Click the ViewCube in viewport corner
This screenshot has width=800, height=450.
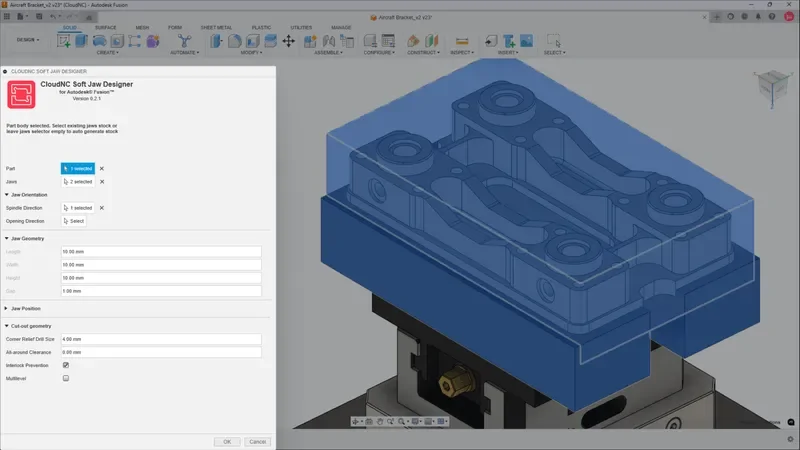tap(772, 88)
